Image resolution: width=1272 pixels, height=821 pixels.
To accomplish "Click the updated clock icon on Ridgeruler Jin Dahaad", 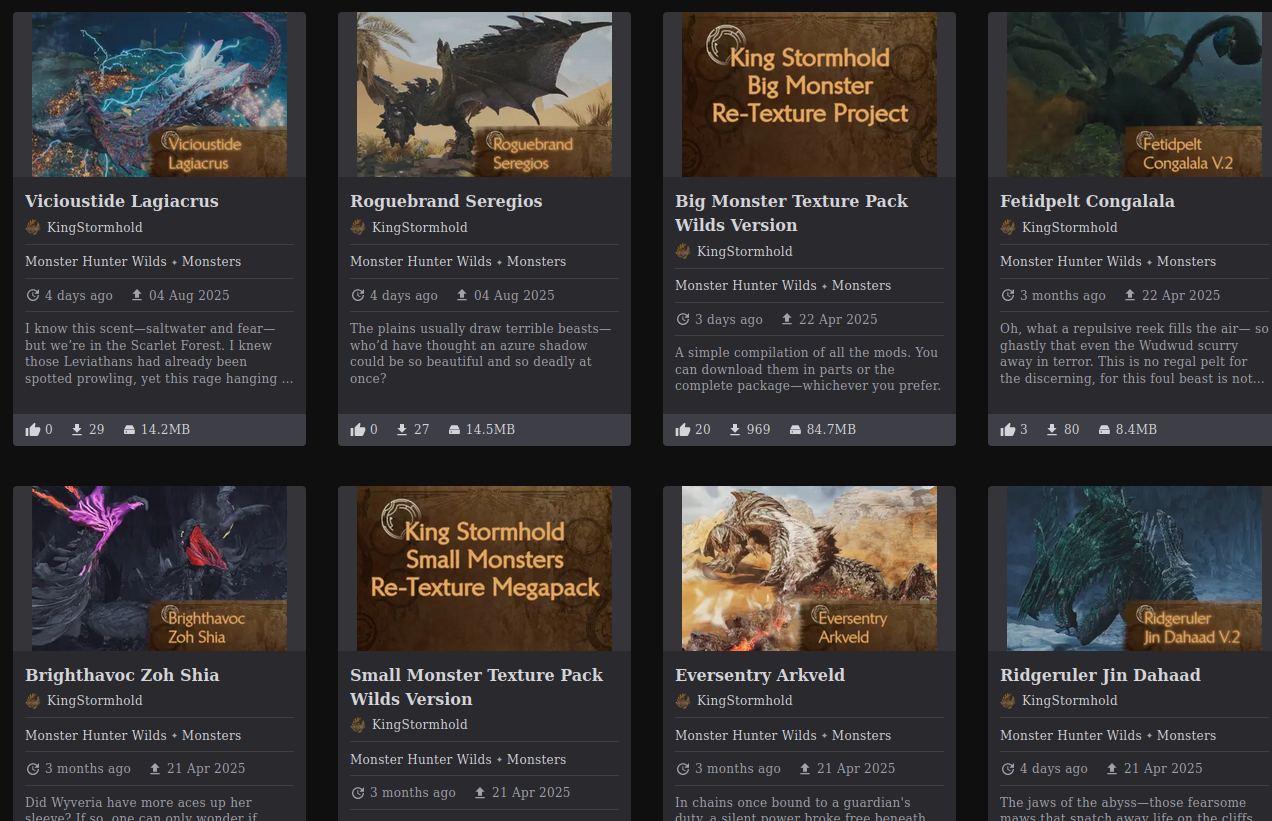I will click(x=1008, y=768).
